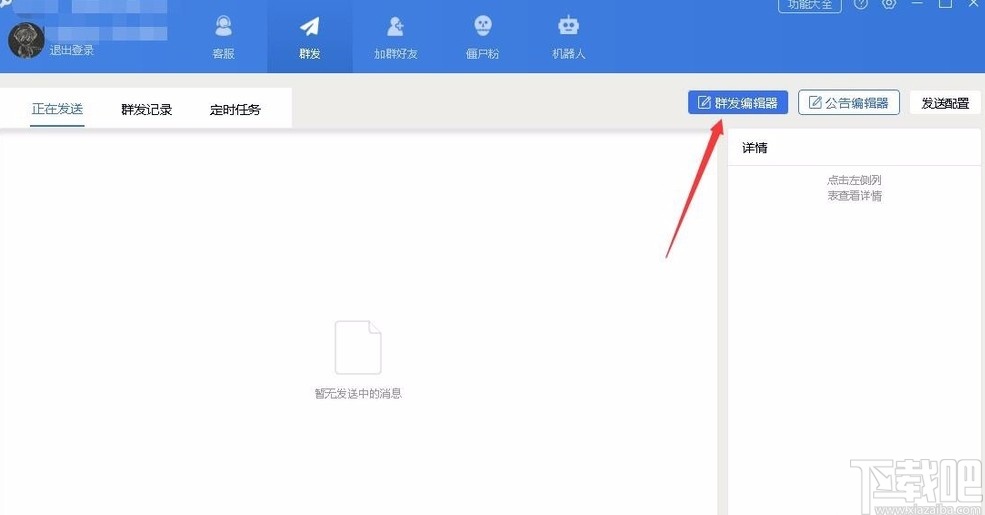Open the 客服 customer service section
Image resolution: width=985 pixels, height=515 pixels.
pos(224,38)
